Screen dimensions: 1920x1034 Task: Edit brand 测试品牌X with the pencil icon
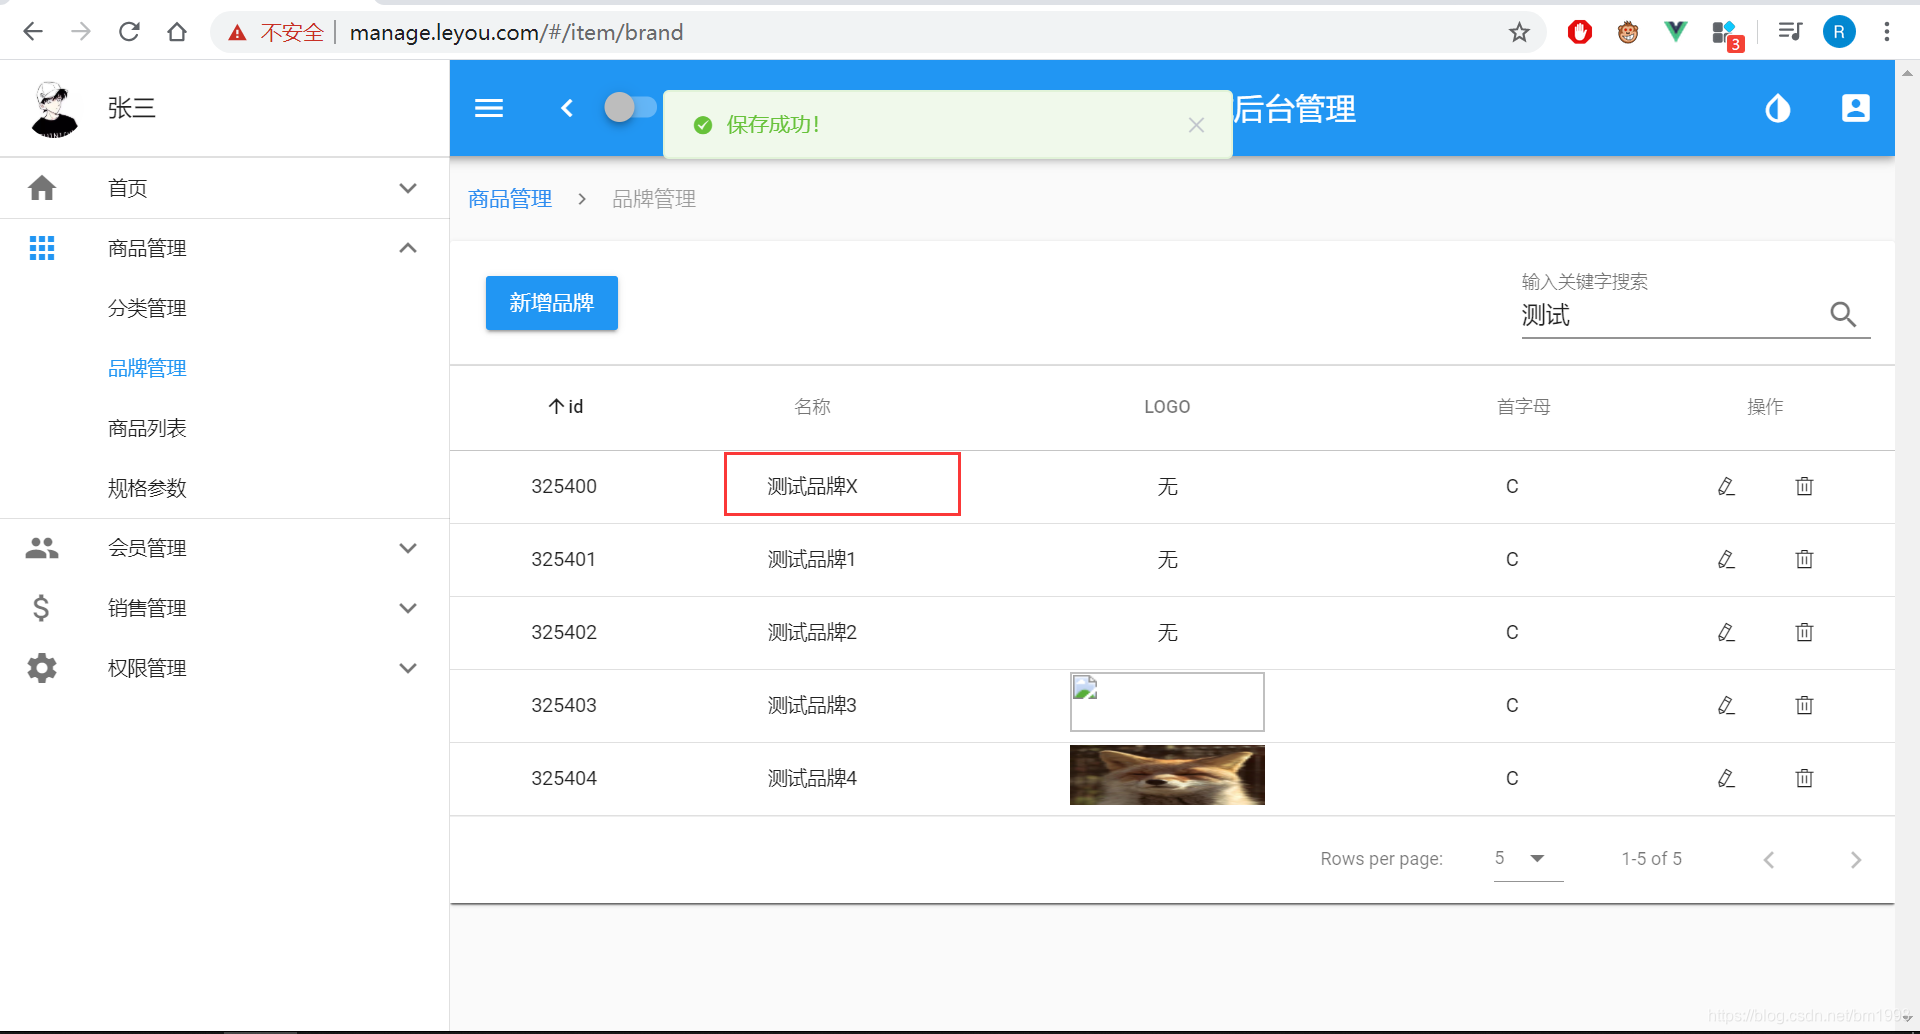coord(1726,486)
